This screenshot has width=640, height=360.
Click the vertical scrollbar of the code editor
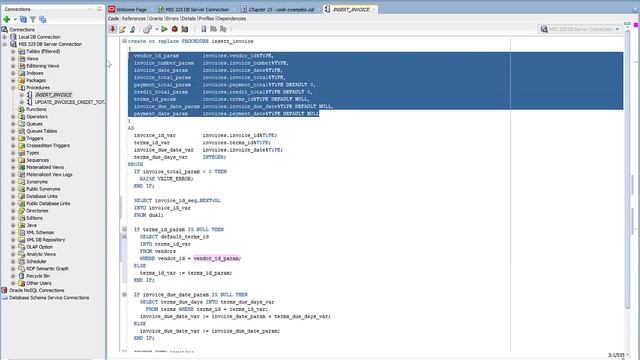[x=627, y=169]
